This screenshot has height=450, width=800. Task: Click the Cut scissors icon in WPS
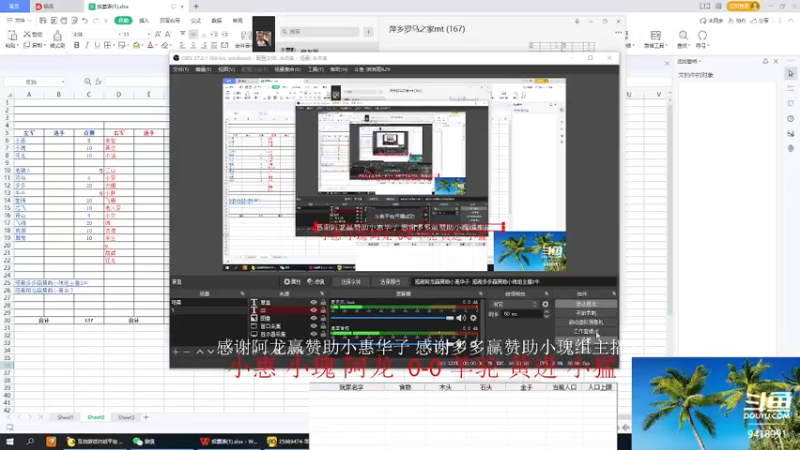point(27,34)
